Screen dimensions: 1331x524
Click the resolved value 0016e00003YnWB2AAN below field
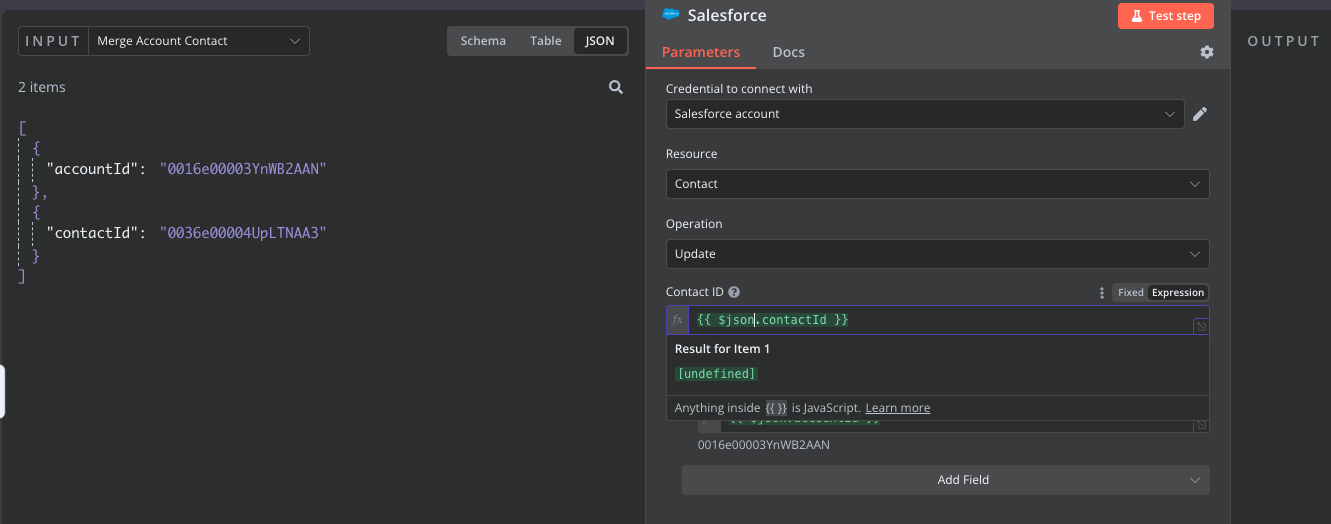click(763, 445)
